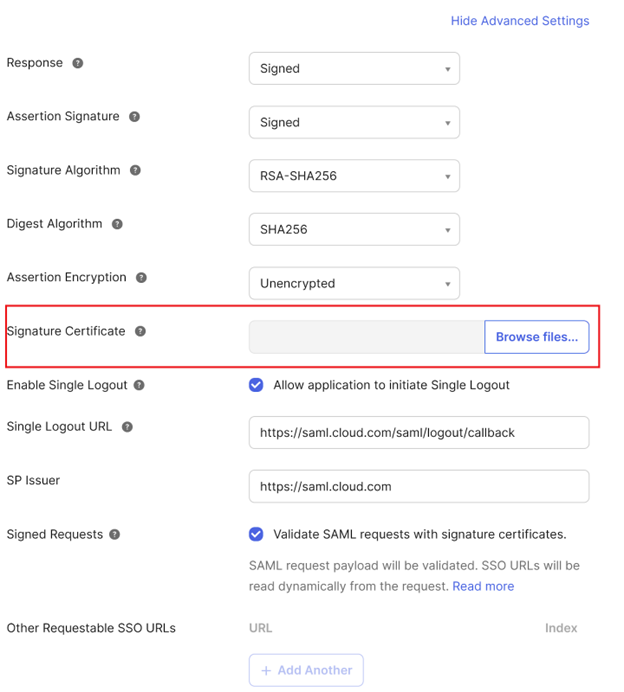Viewport: 624px width, 692px height.
Task: Click Assertion Encryption help icon
Action: [x=141, y=278]
